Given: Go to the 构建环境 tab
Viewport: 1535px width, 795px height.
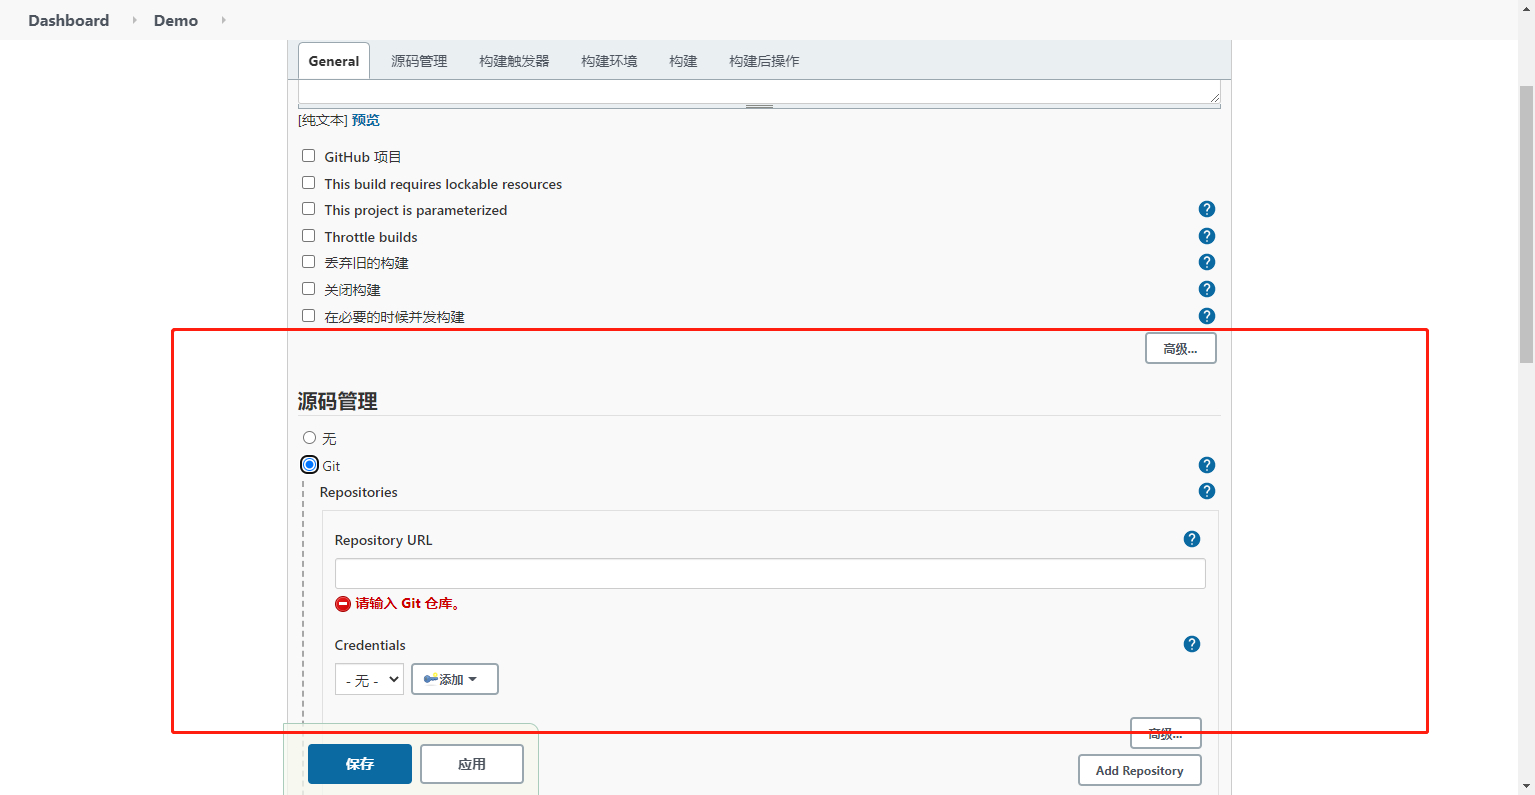Looking at the screenshot, I should 609,61.
